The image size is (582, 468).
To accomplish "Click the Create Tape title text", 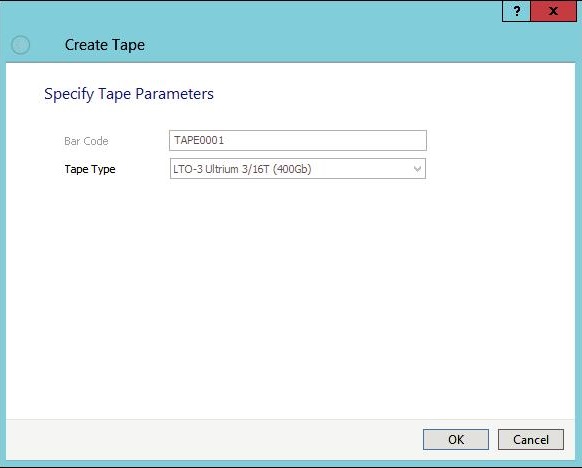I will click(x=105, y=45).
